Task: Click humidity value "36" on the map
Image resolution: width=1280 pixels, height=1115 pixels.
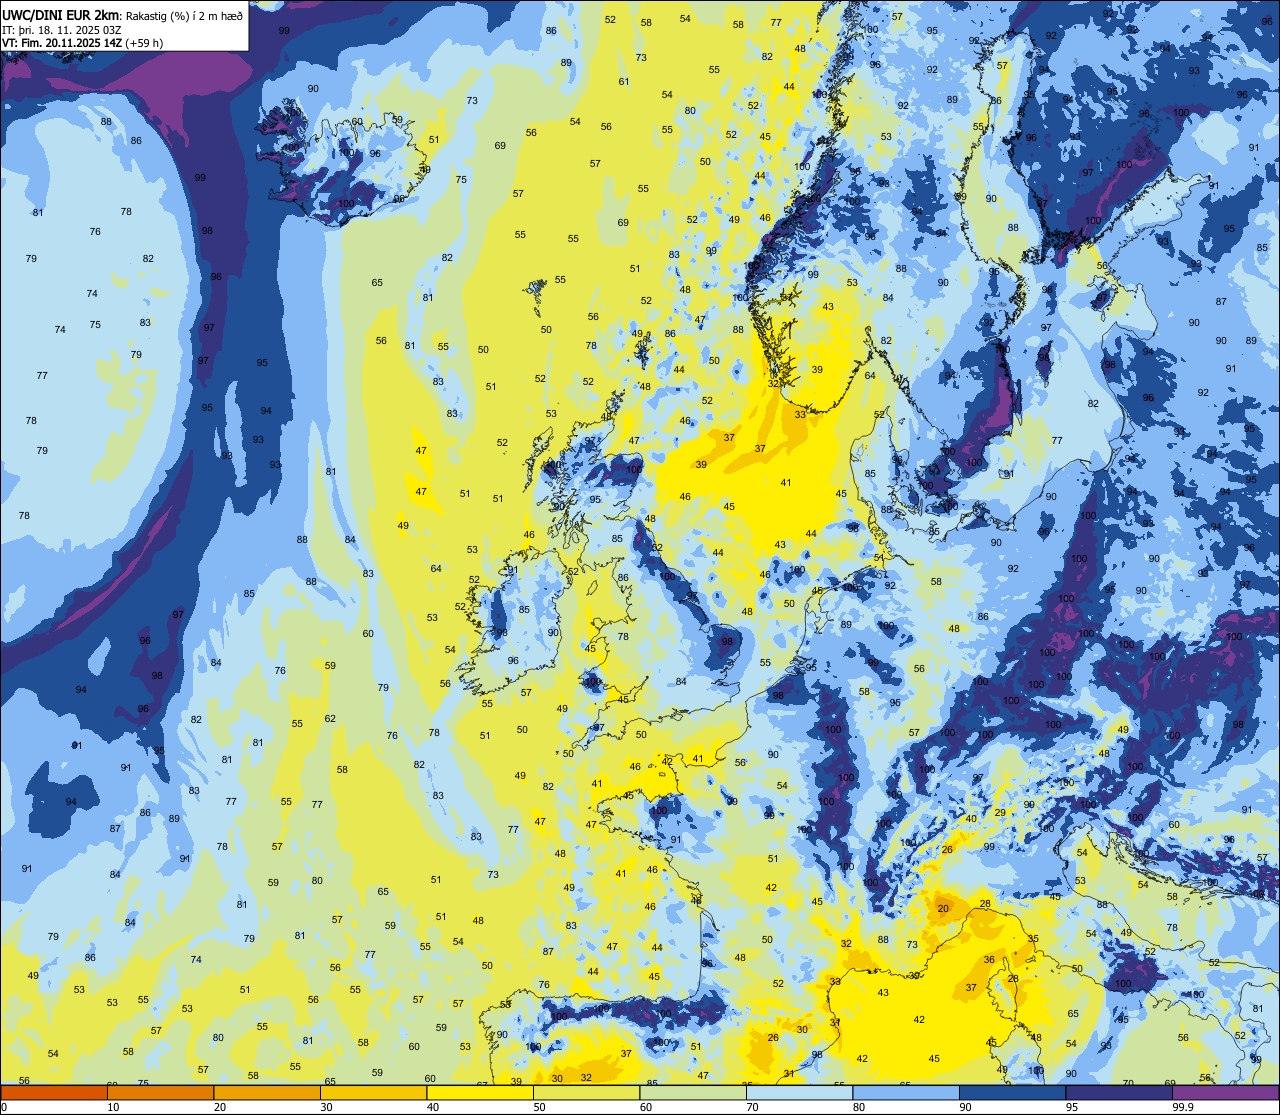Action: pyautogui.click(x=989, y=959)
